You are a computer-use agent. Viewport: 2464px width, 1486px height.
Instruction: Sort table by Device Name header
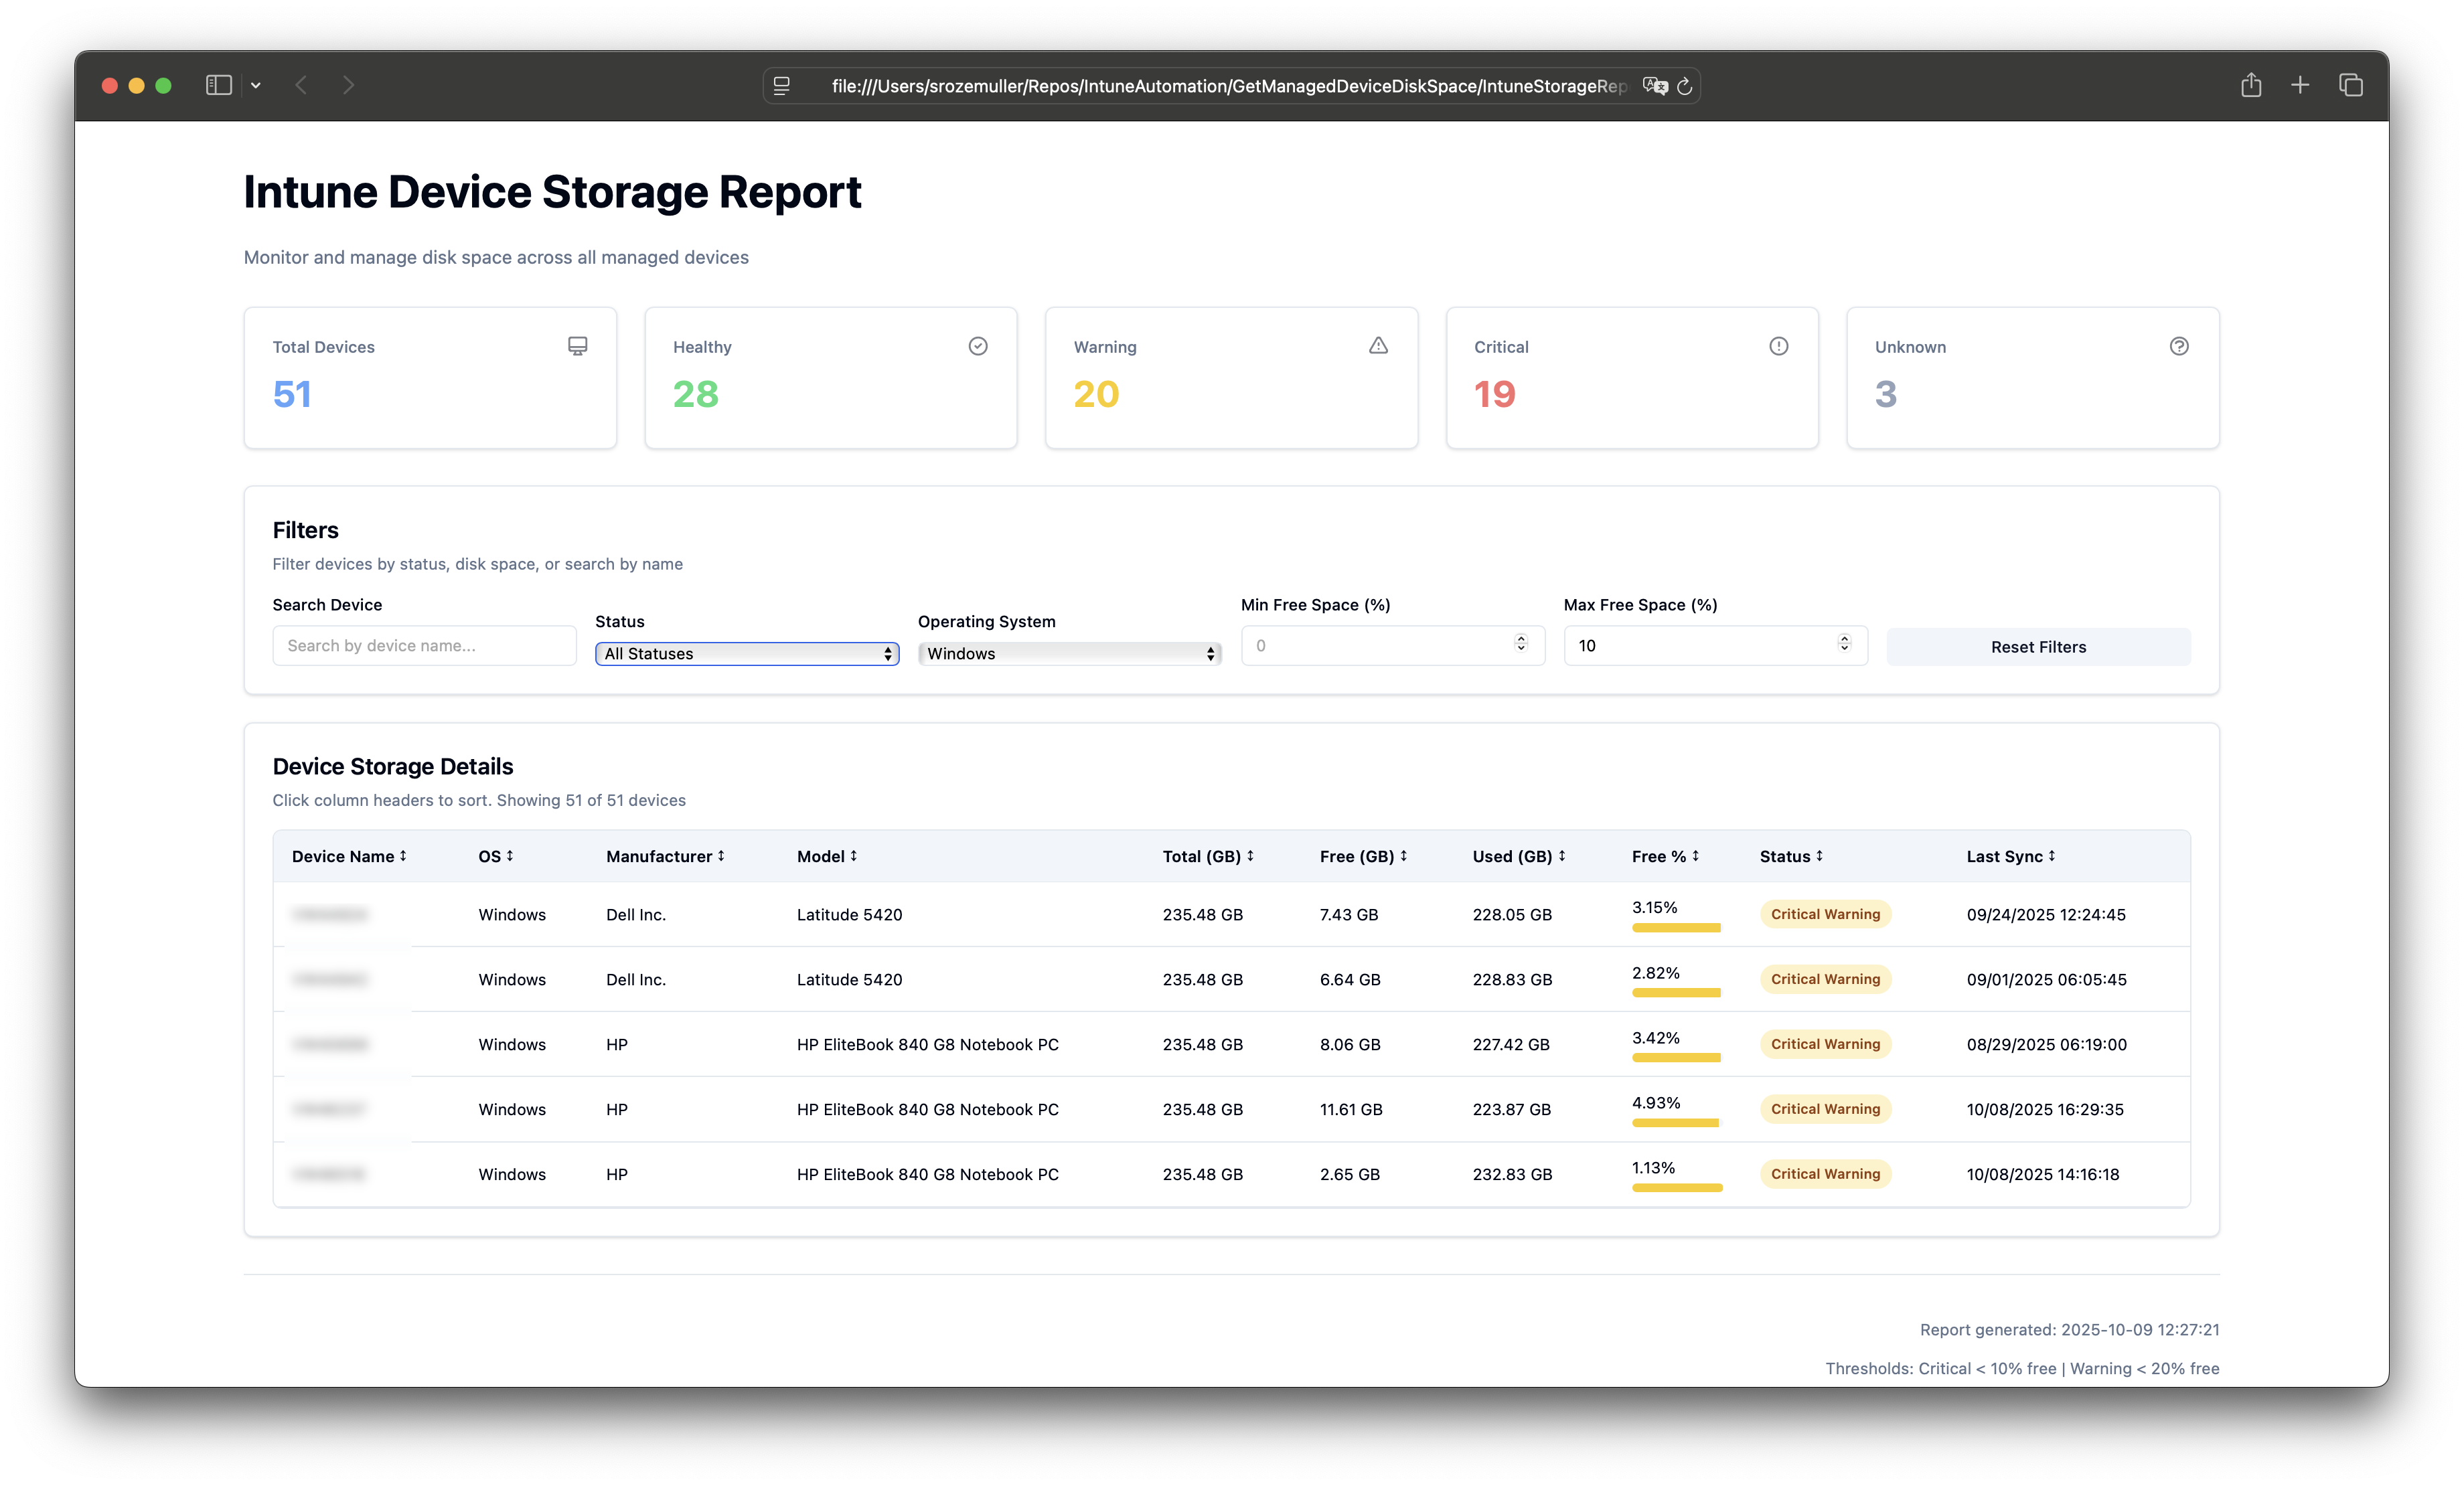348,857
